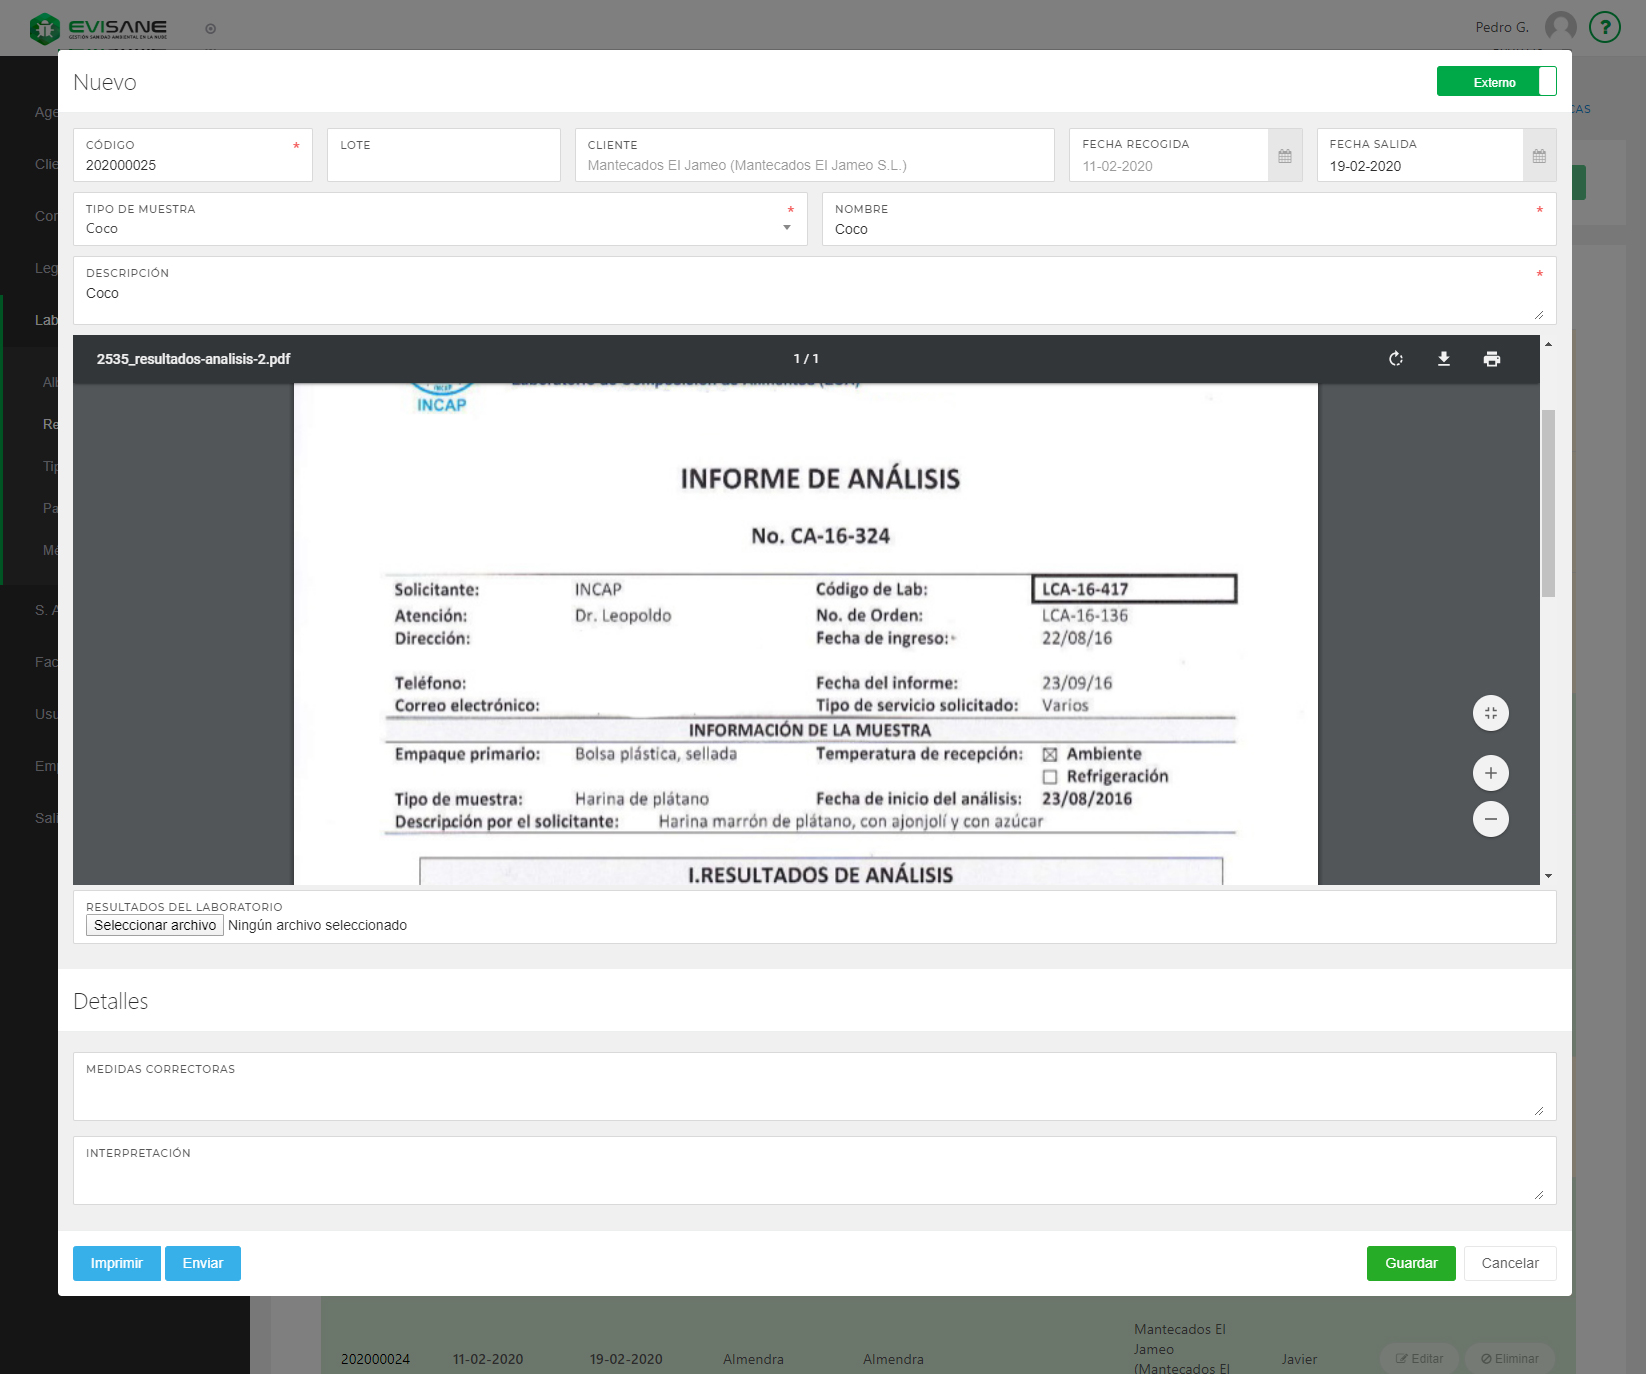This screenshot has width=1646, height=1374.
Task: Open the Fecha Recogida calendar picker
Action: [1285, 156]
